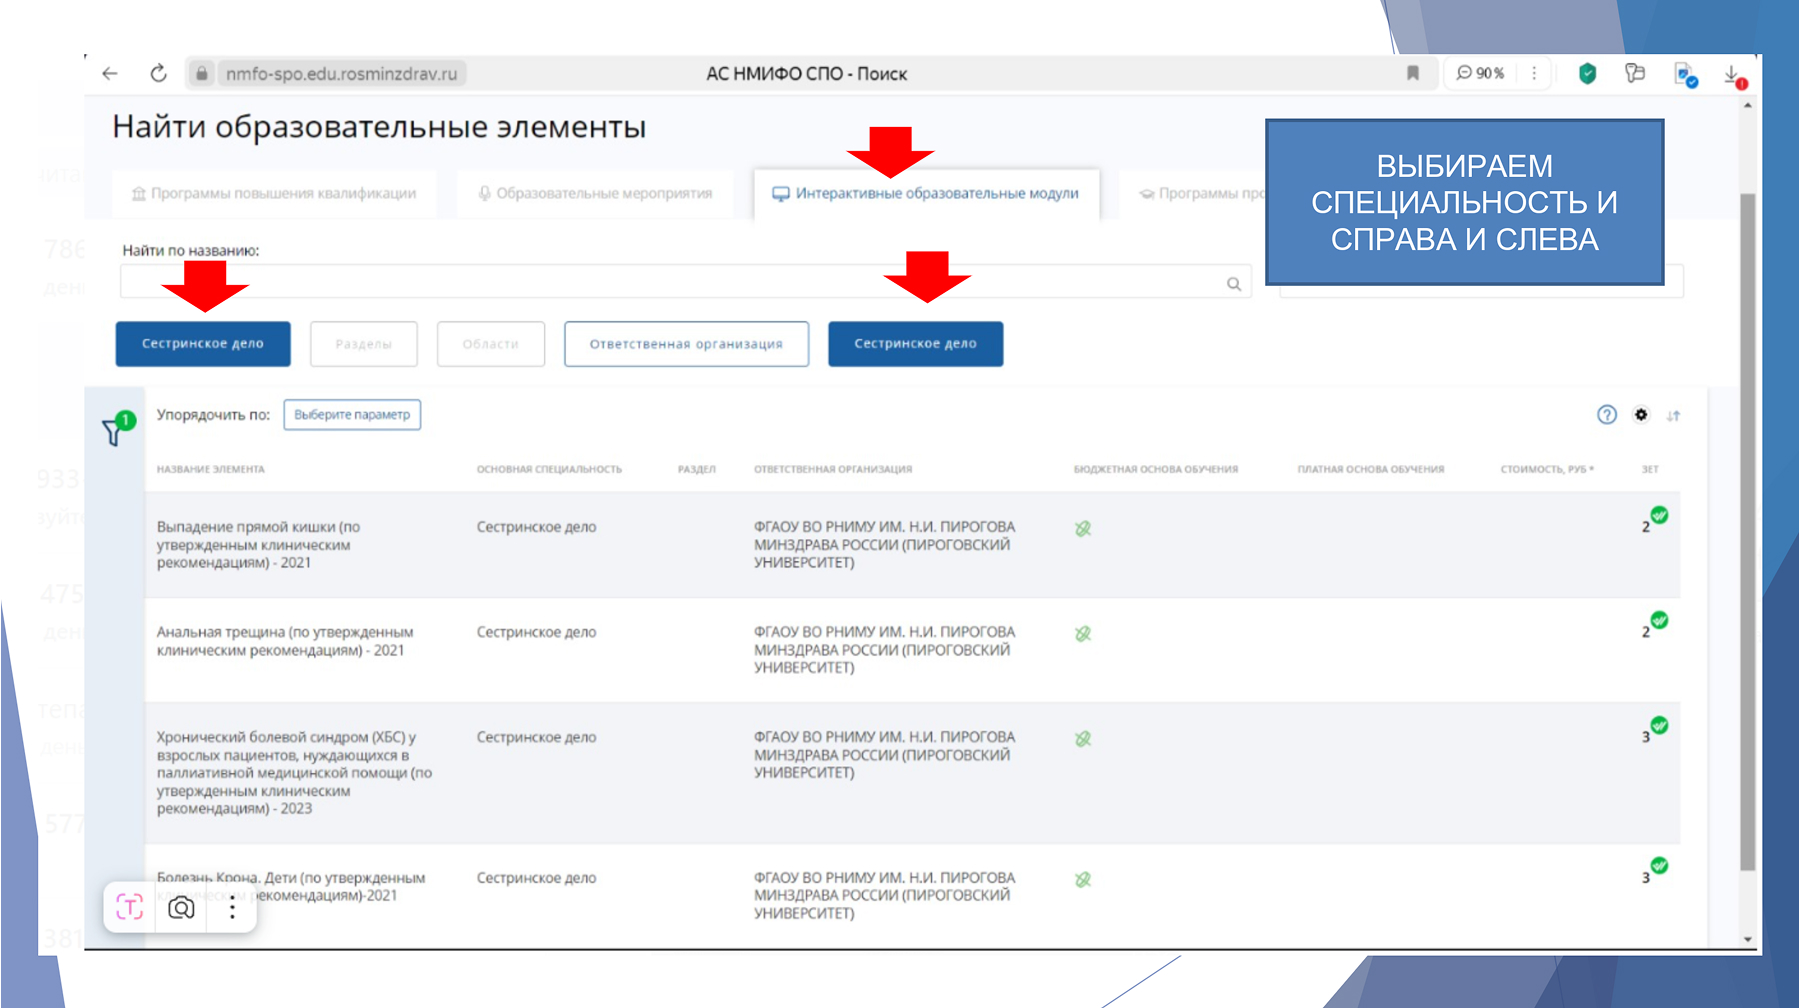The height and width of the screenshot is (1008, 1799).
Task: Click the budget icon for Выпадение прямой кишки
Action: coord(1083,529)
